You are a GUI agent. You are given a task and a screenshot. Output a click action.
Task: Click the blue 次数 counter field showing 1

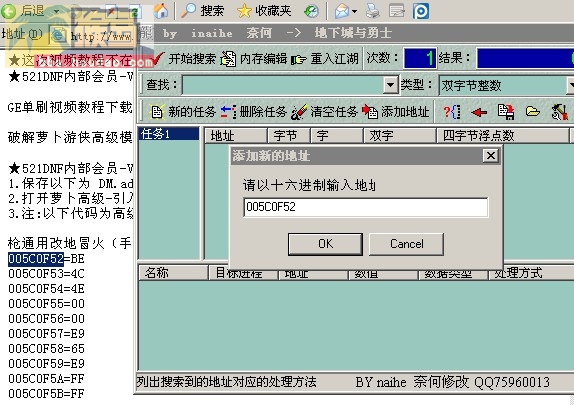click(420, 58)
